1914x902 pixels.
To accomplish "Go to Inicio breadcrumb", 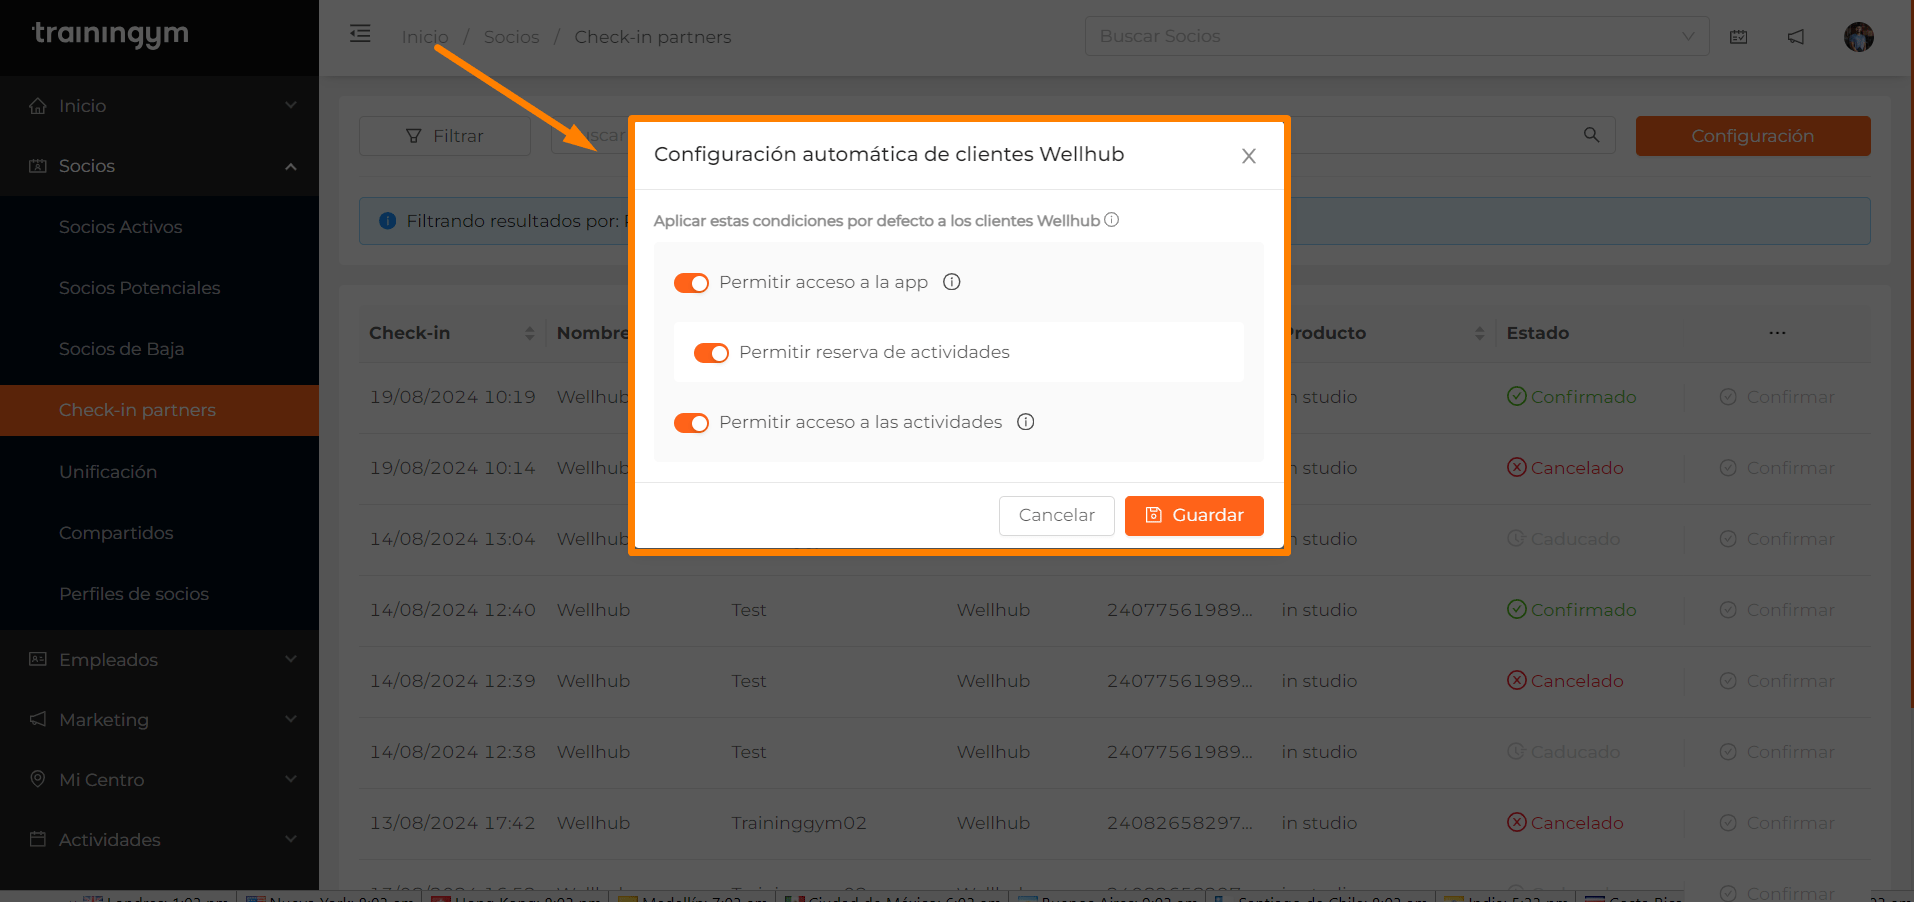I will click(x=425, y=37).
